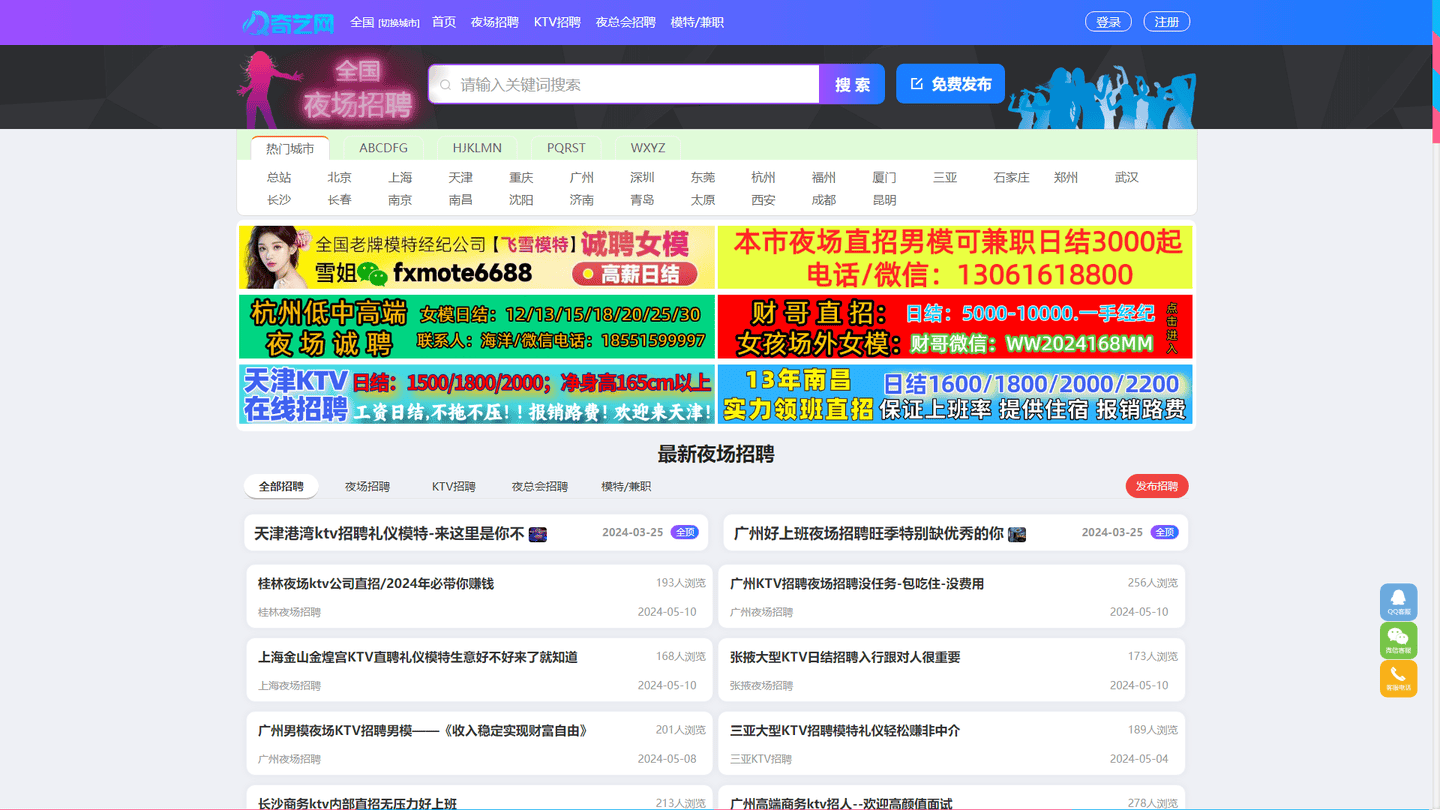This screenshot has height=810, width=1440.
Task: Open the 飞雪模特 诚聘女模 banner ad
Action: point(477,257)
